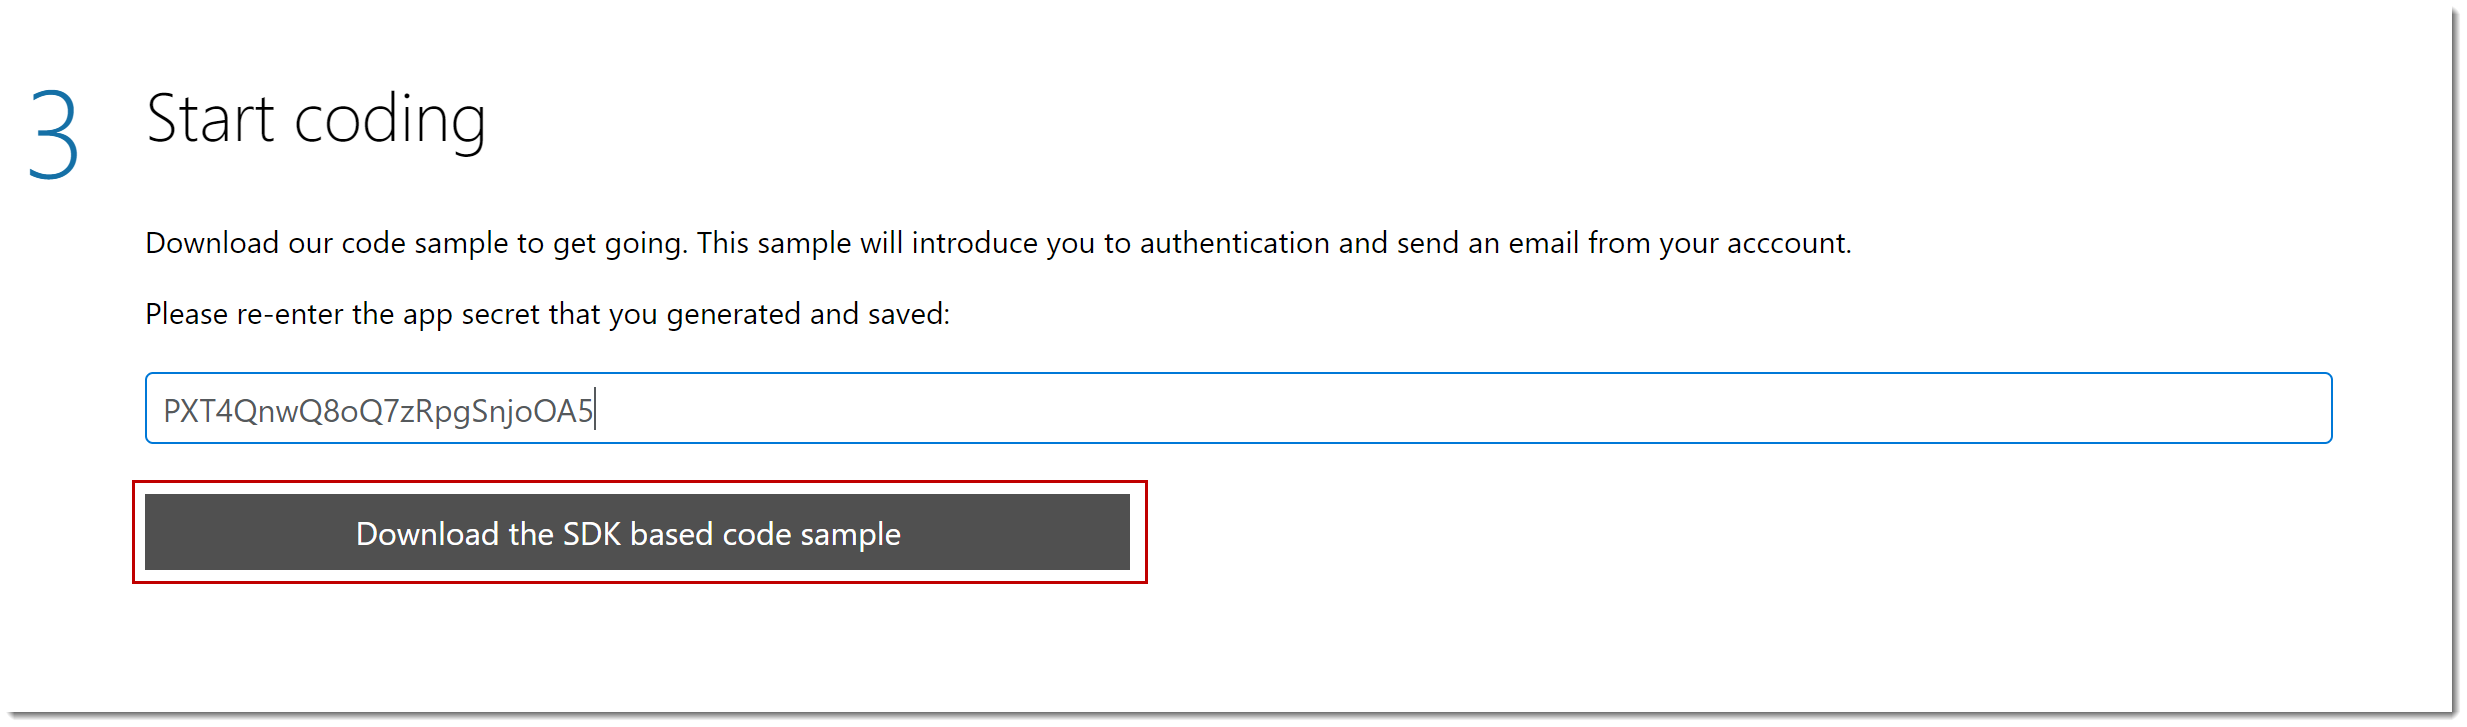Viewport: 2467px width, 727px height.
Task: Click the word authentication in the description
Action: (1234, 243)
